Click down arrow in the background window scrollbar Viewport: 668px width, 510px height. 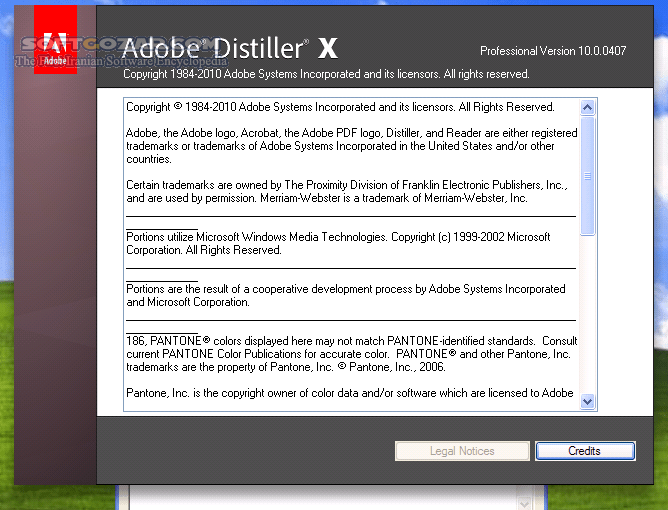click(x=524, y=504)
